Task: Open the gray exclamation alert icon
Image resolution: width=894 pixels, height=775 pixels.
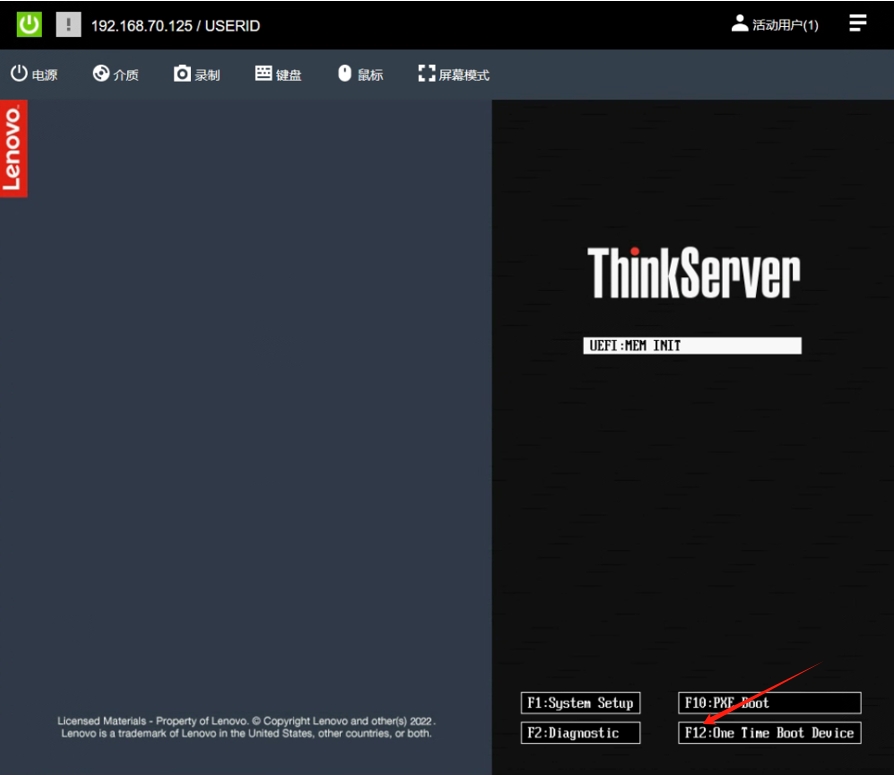Action: 68,25
